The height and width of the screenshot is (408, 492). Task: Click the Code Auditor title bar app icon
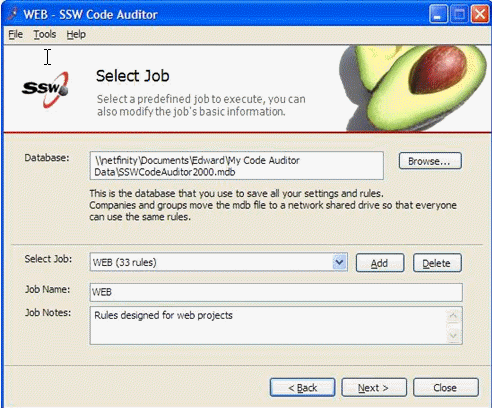(x=12, y=14)
